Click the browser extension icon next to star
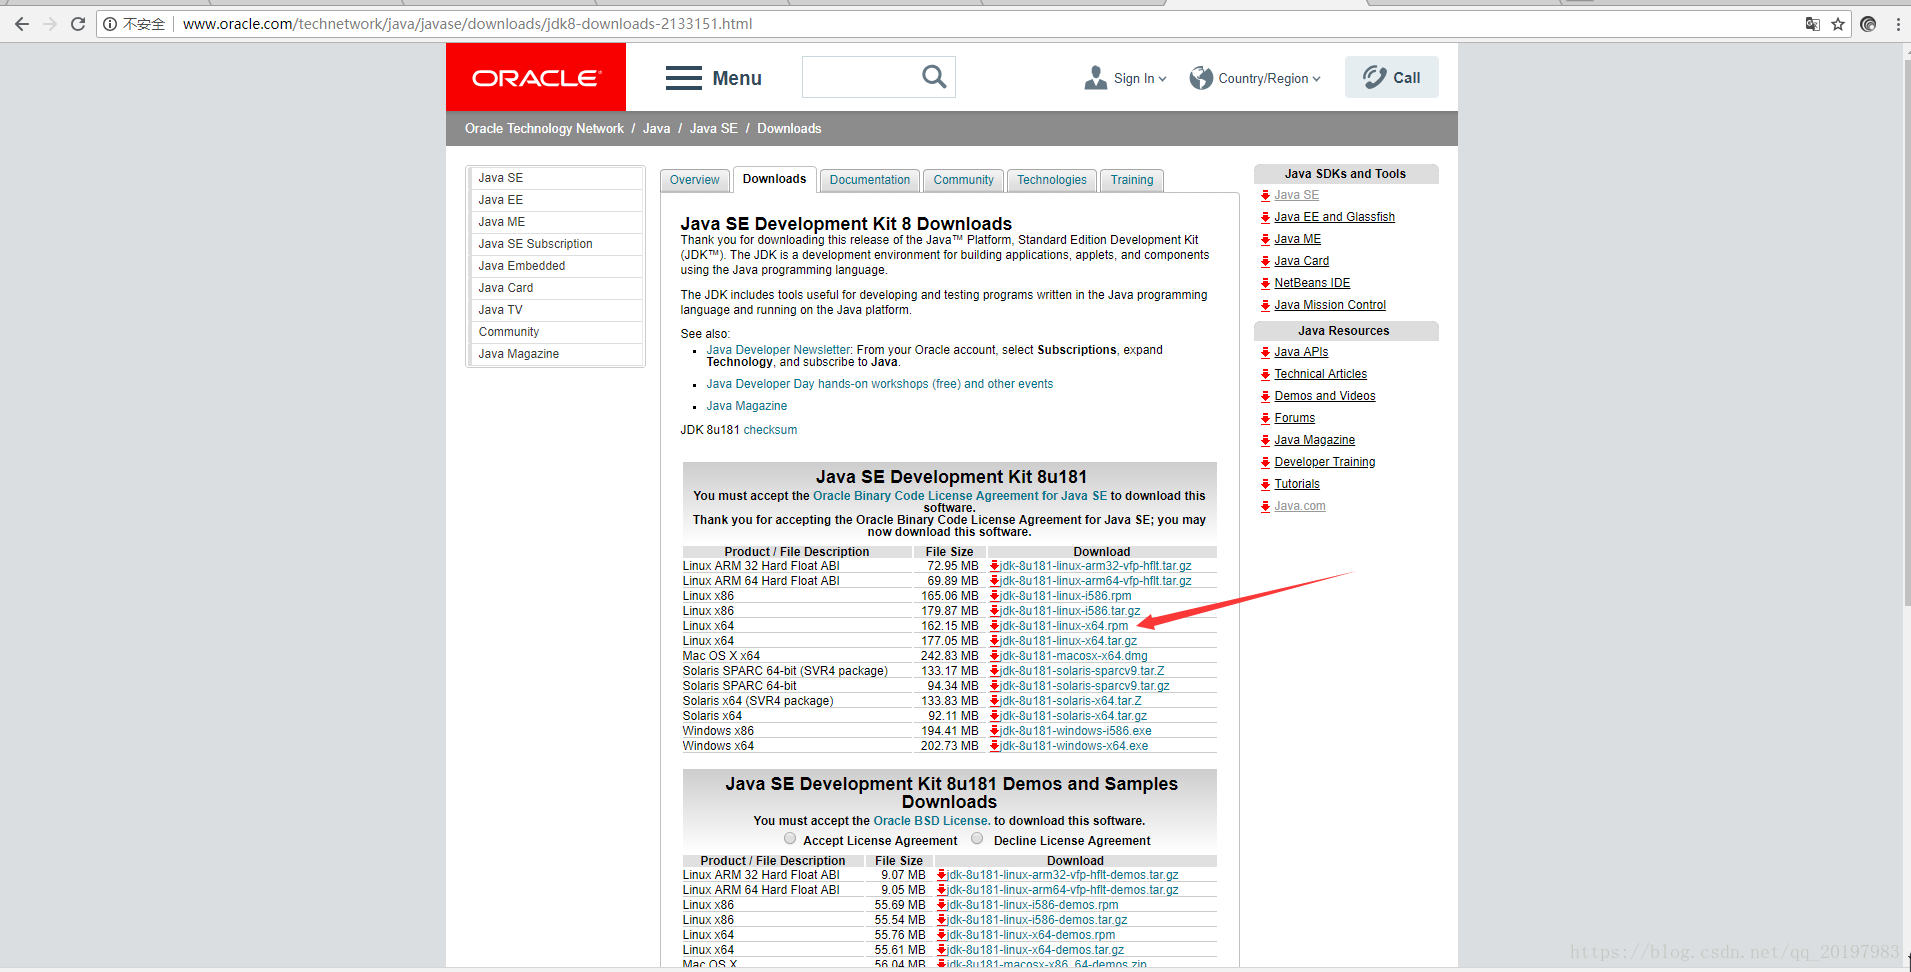This screenshot has width=1911, height=972. (x=1868, y=24)
